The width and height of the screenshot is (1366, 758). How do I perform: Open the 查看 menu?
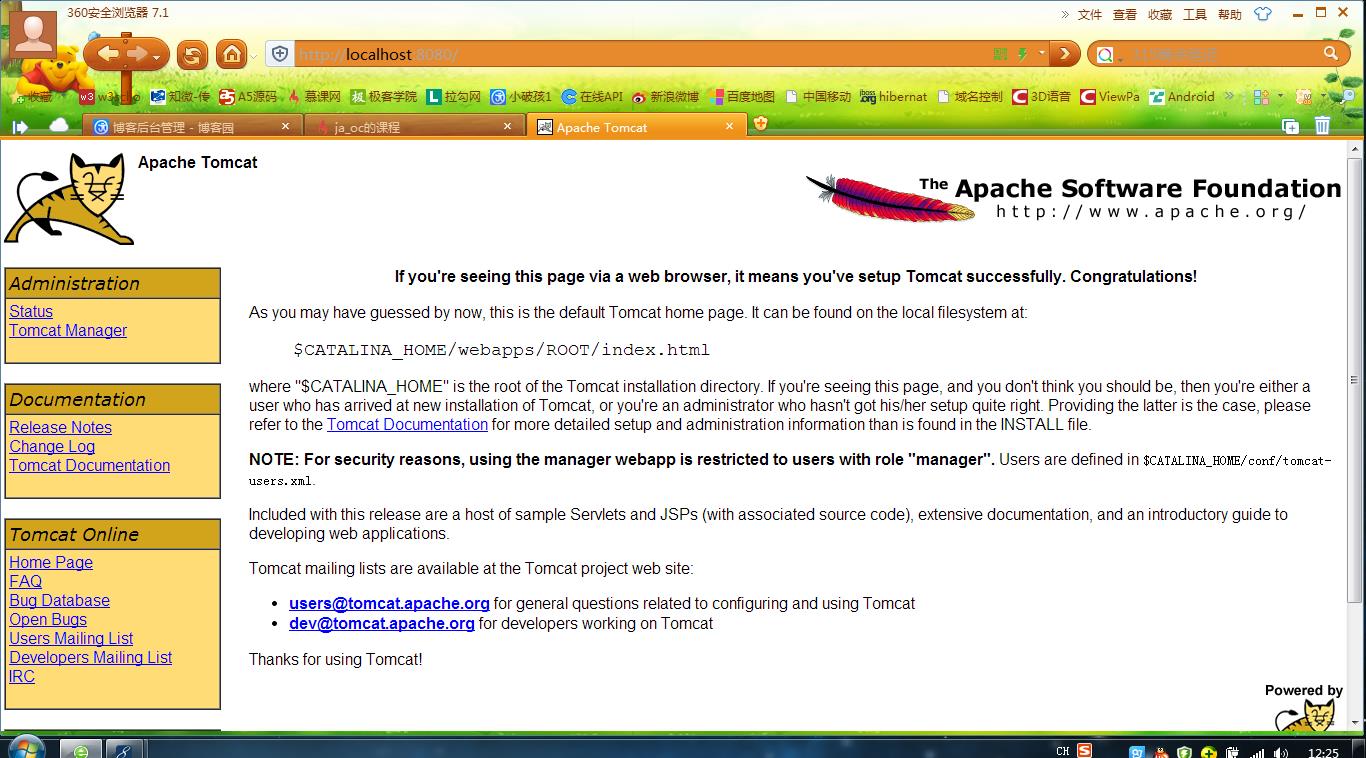pos(1125,14)
